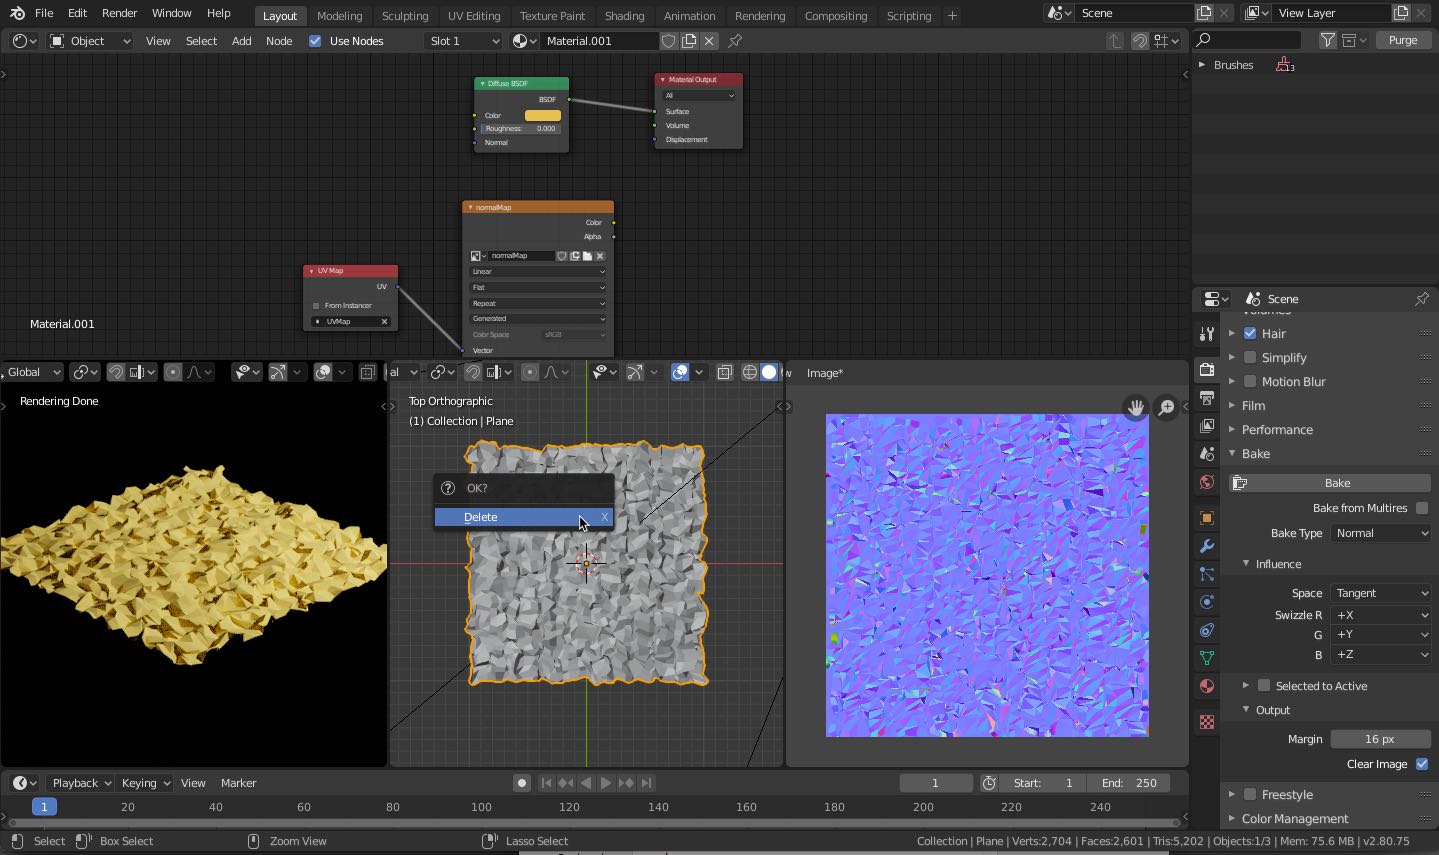This screenshot has height=855, width=1439.
Task: Open the Tool properties tab icon
Action: click(x=1207, y=334)
